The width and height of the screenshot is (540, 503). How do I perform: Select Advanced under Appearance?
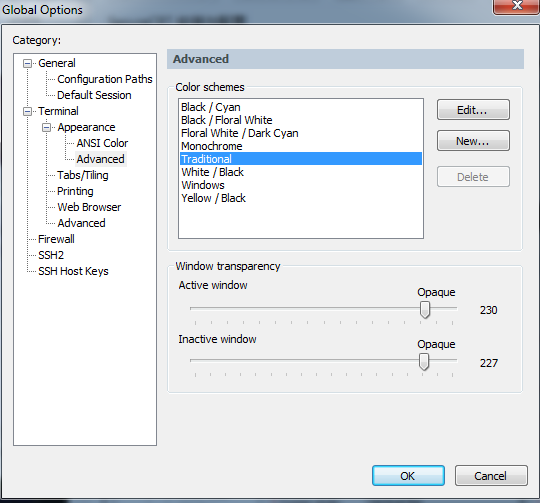(x=100, y=159)
